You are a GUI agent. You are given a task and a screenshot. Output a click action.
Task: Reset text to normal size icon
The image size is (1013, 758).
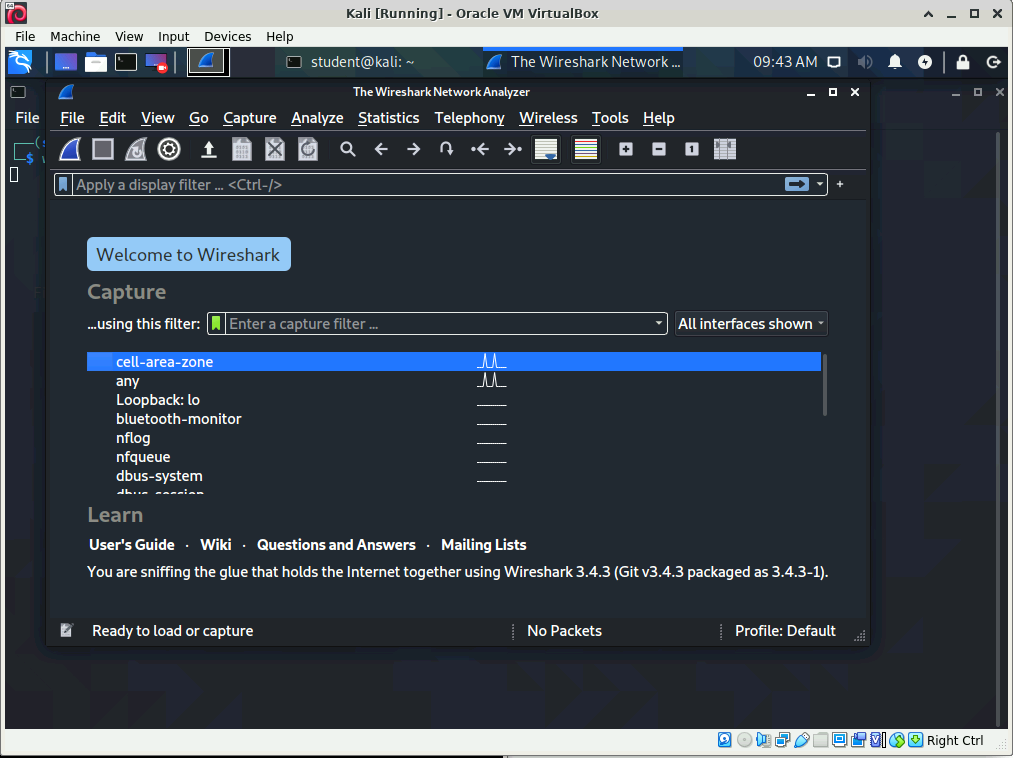(x=691, y=149)
